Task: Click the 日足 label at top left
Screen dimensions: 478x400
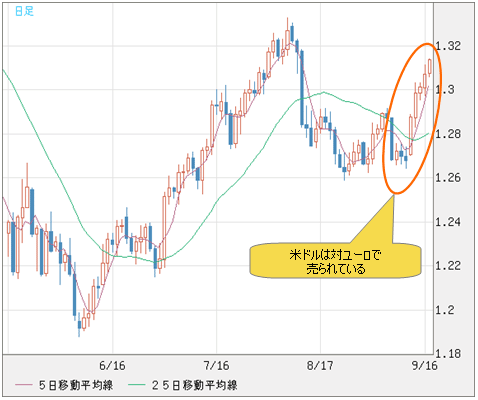Action: point(24,11)
